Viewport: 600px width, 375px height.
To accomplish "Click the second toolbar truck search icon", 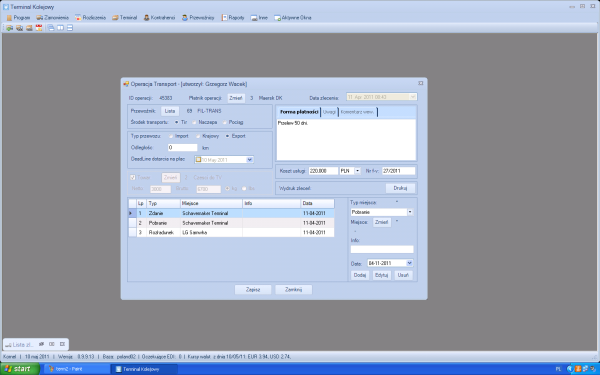I will tap(20, 28).
